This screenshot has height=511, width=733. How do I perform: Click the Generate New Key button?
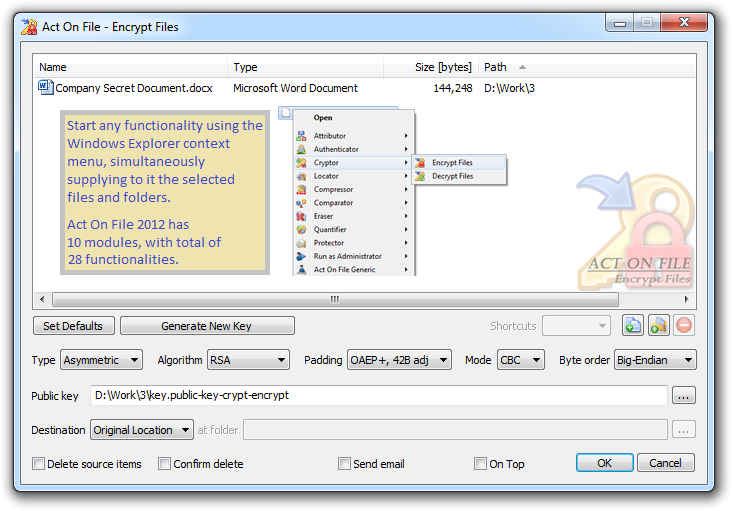[207, 326]
